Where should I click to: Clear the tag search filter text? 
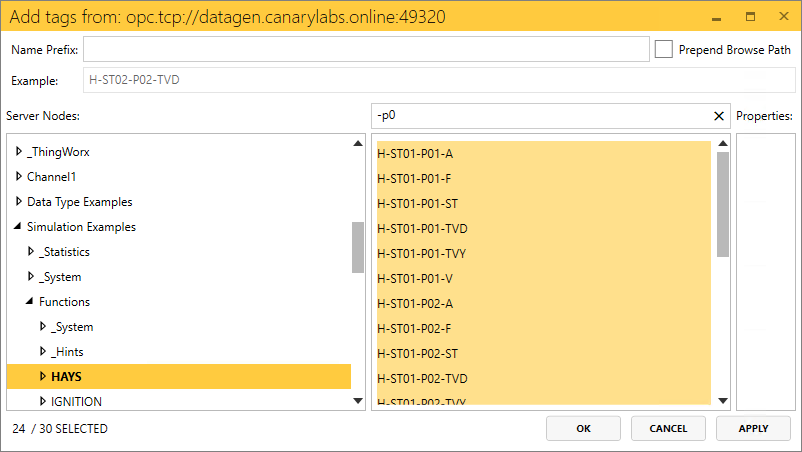click(x=718, y=116)
